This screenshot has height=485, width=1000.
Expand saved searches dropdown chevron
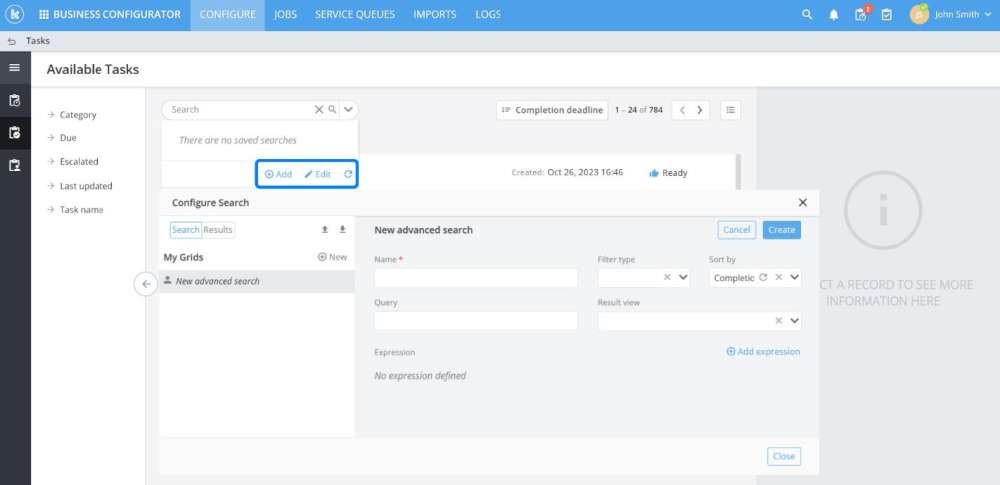(348, 110)
